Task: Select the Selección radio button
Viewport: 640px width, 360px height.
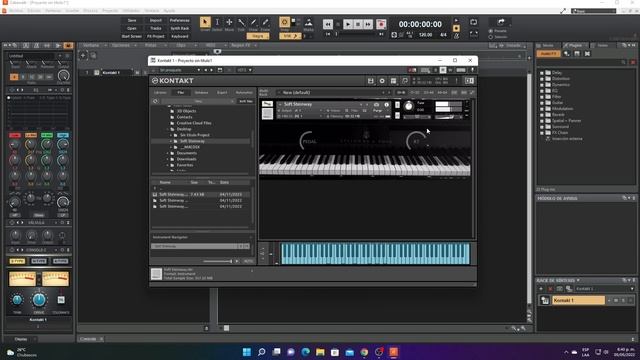Action: 491,37
